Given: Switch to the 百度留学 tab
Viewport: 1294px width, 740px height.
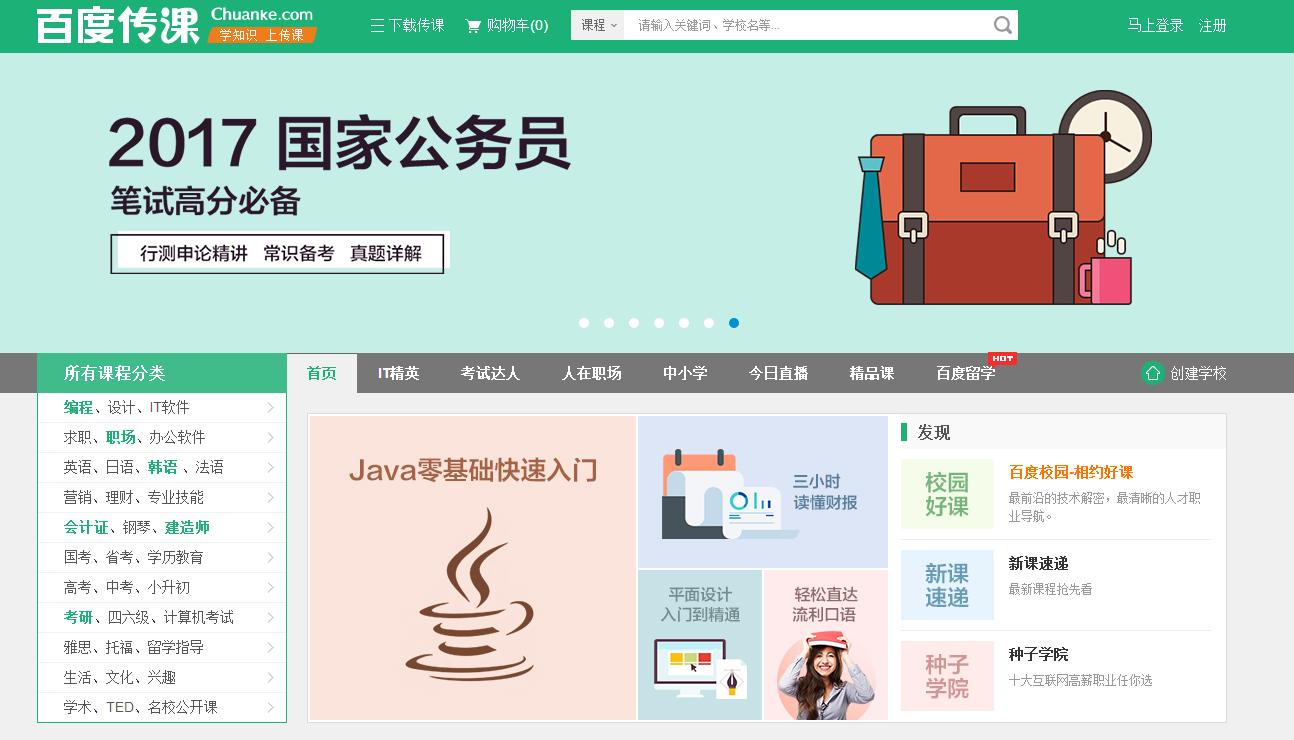Looking at the screenshot, I should coord(963,372).
